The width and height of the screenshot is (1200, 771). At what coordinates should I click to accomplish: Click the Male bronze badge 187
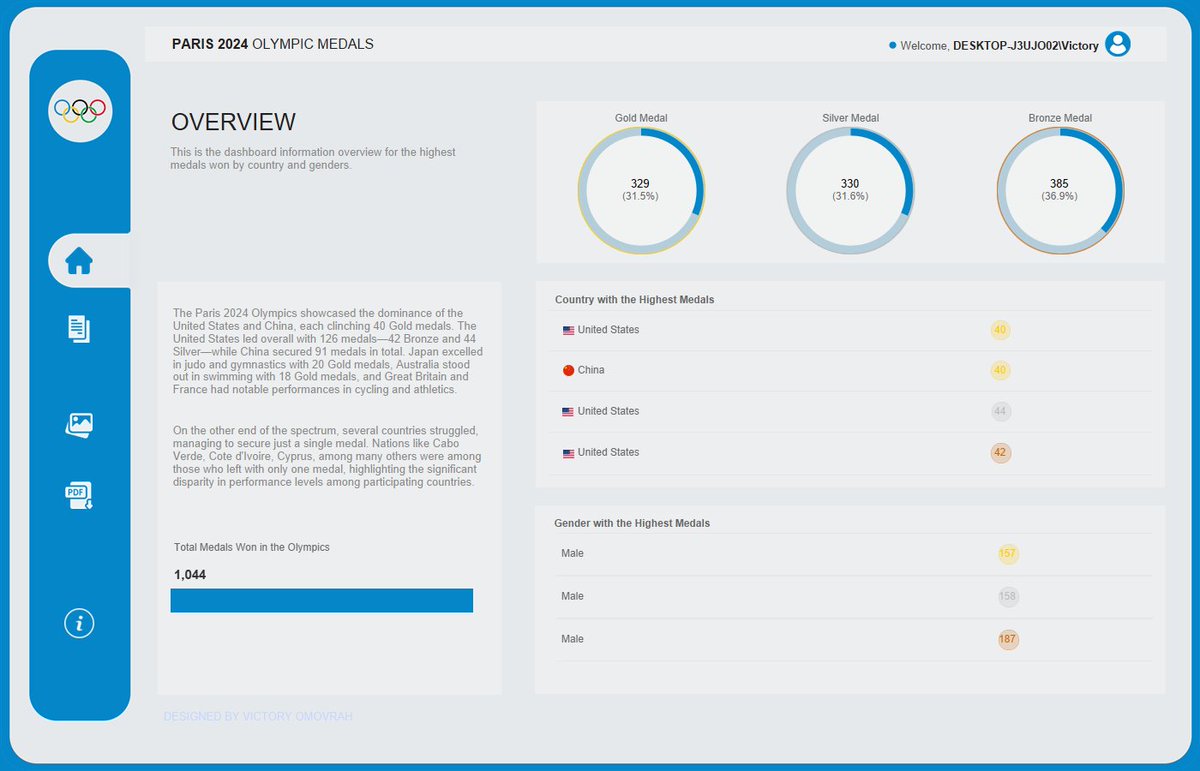coord(1007,639)
